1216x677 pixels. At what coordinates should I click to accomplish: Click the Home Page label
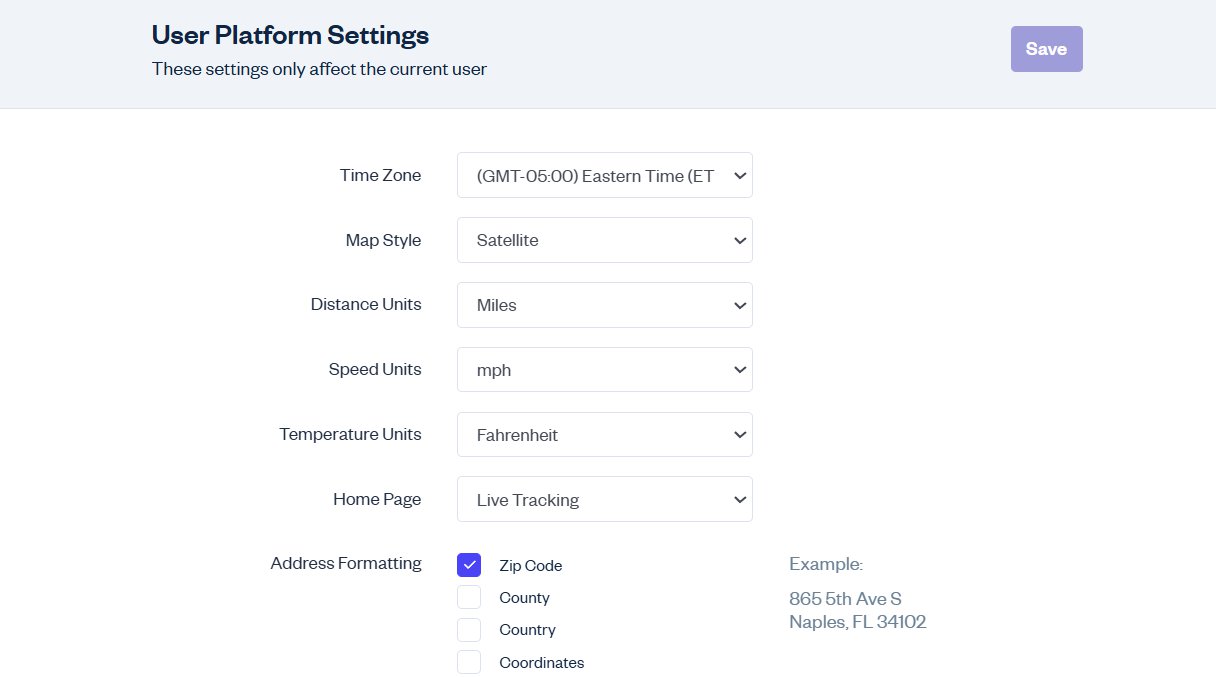(x=377, y=499)
